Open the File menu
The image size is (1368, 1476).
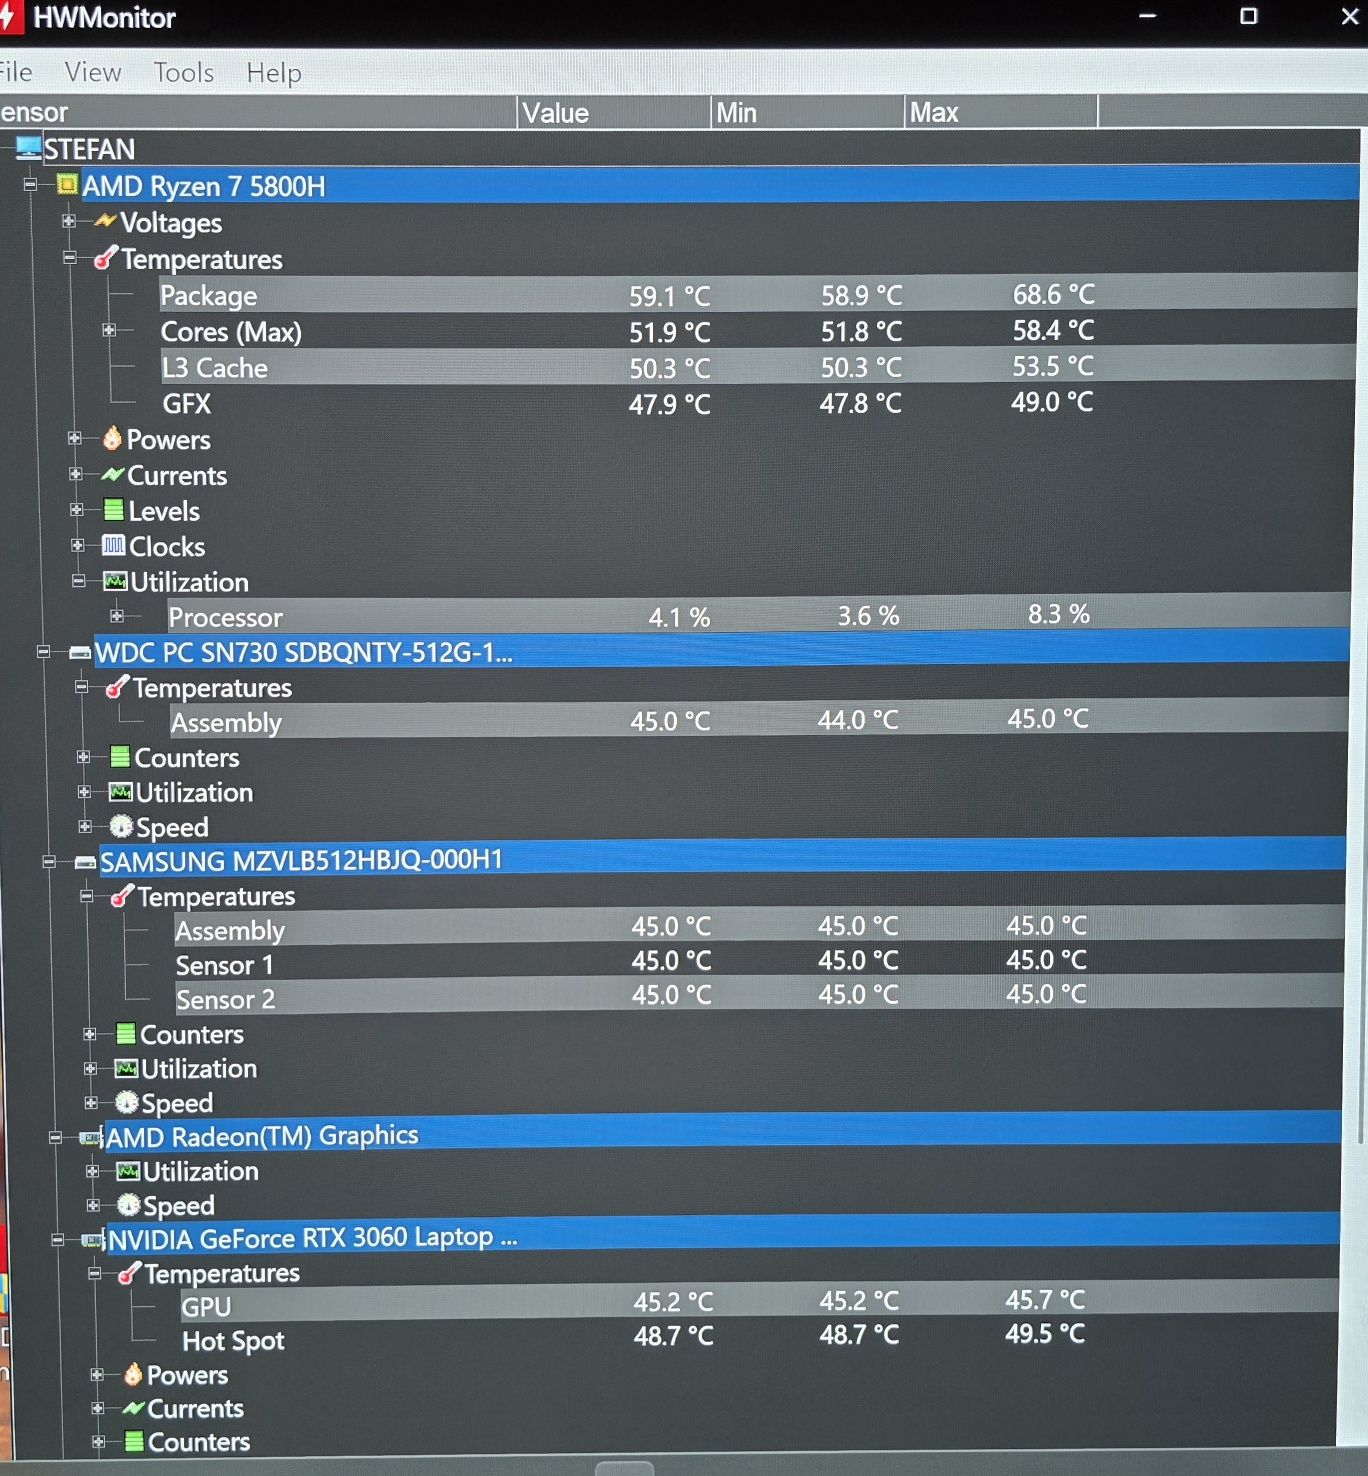click(15, 72)
